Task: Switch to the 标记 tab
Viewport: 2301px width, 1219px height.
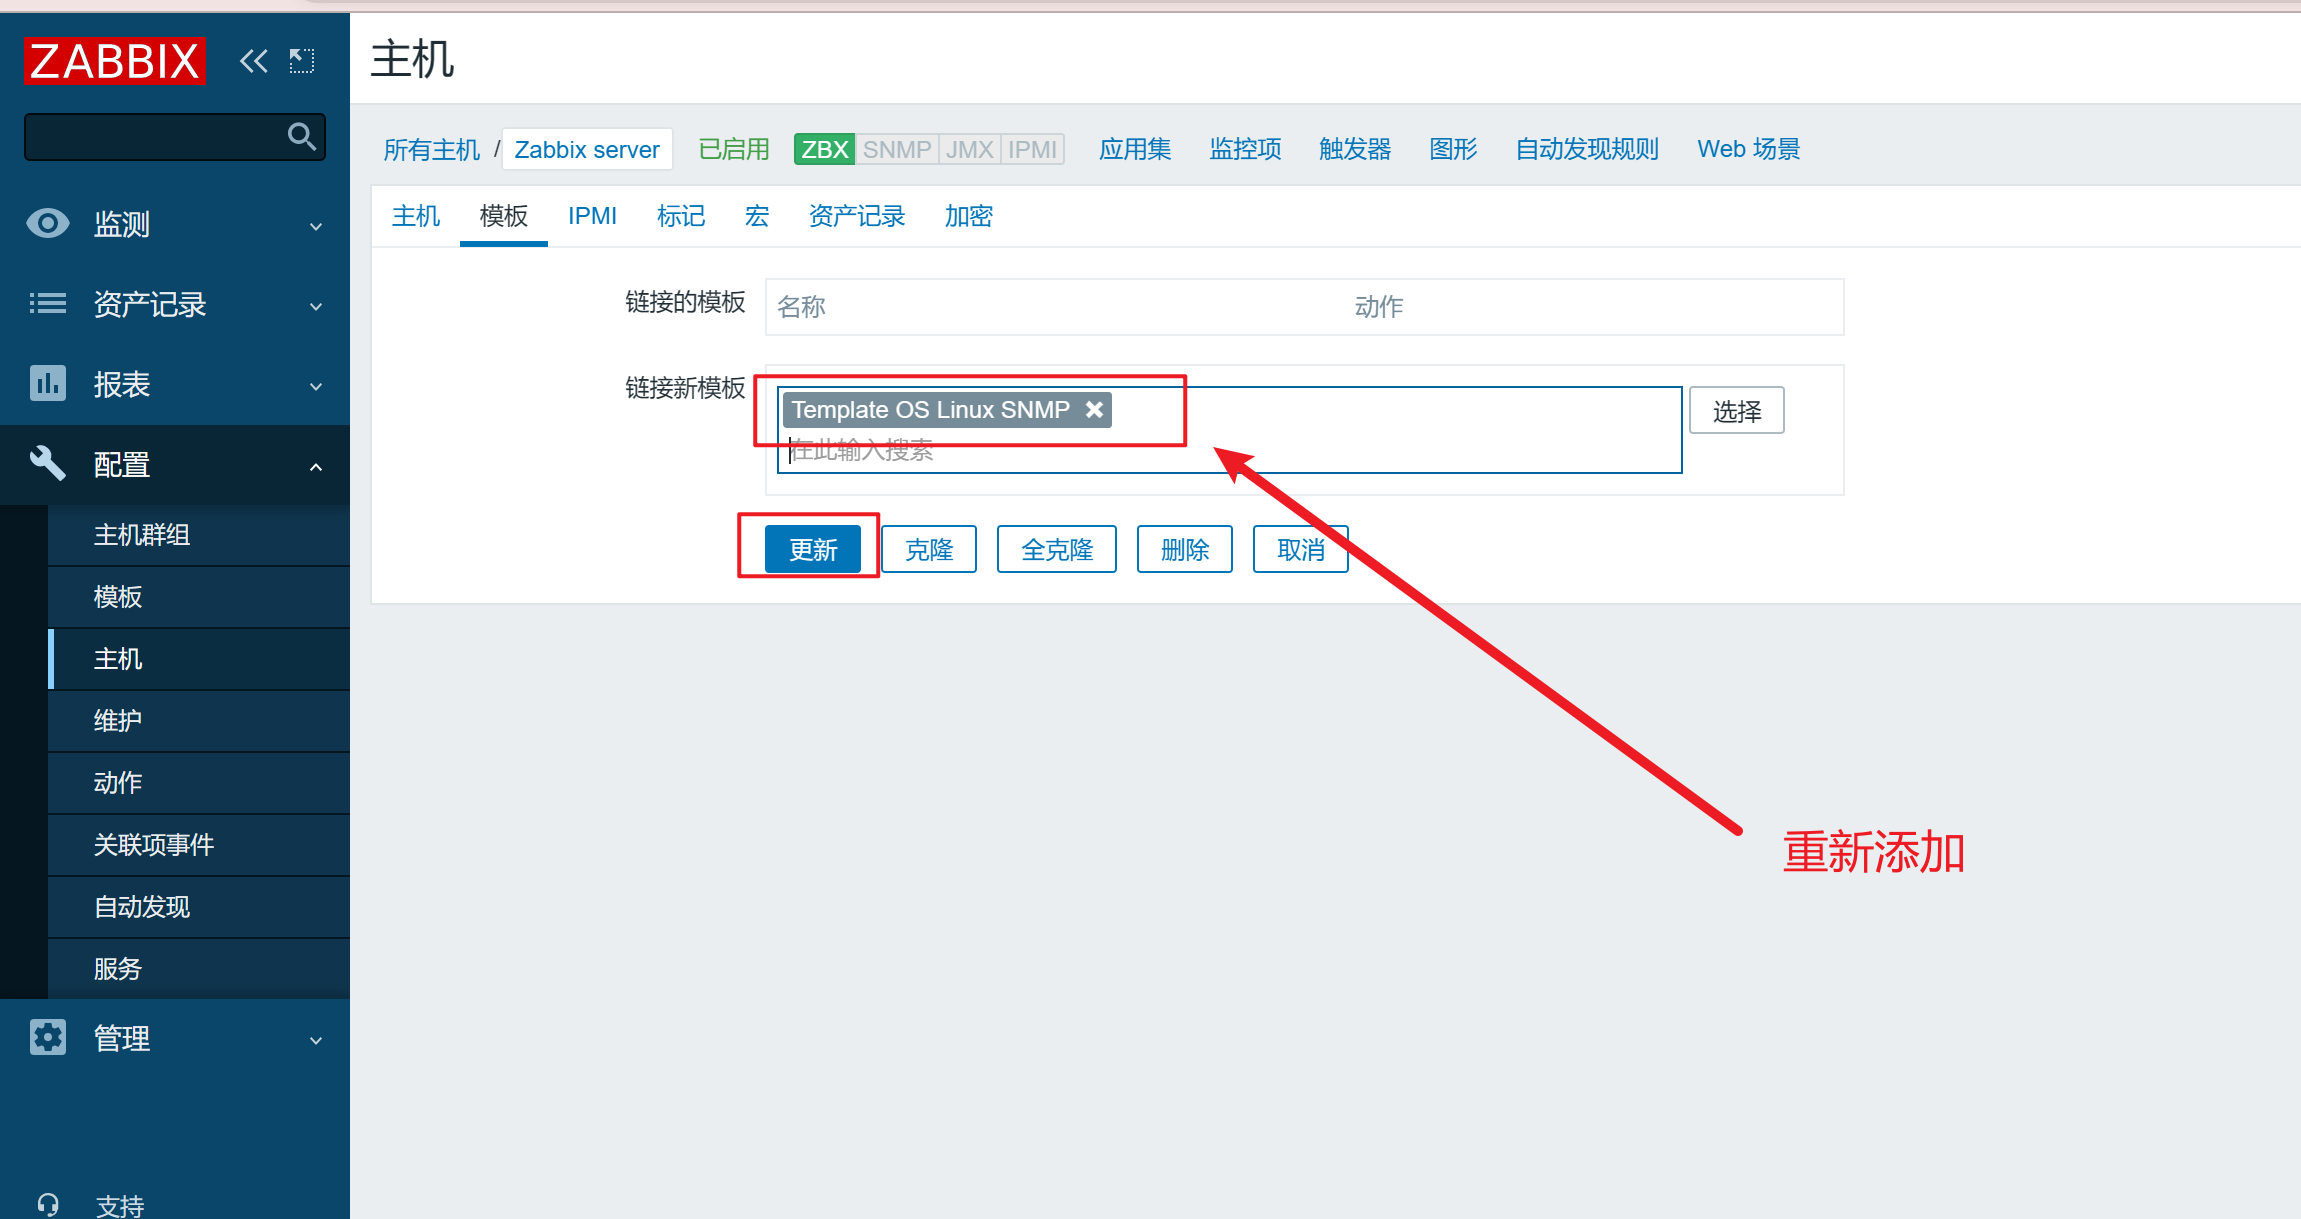Action: tap(681, 216)
